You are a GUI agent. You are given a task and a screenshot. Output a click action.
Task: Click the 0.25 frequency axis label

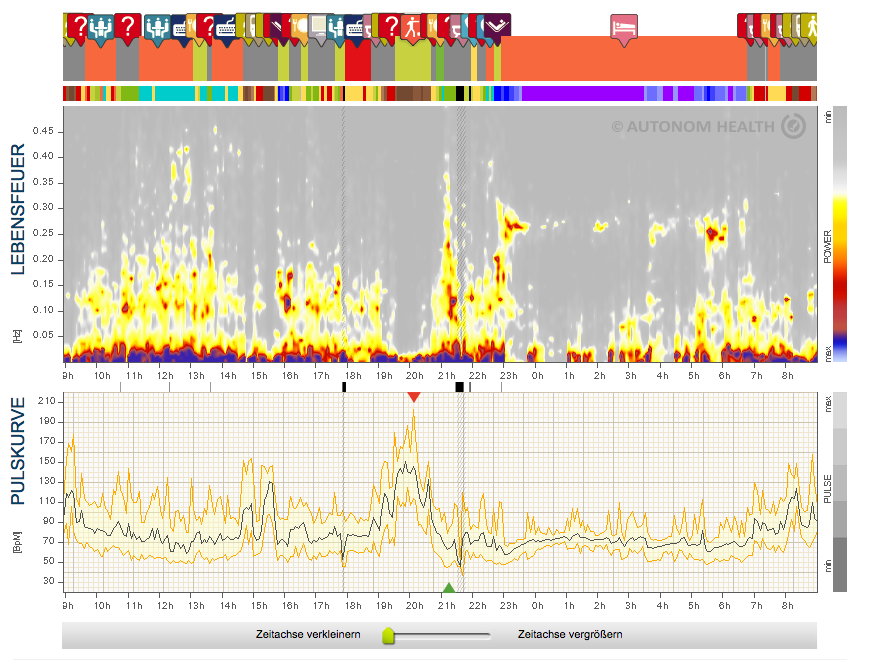click(x=43, y=233)
